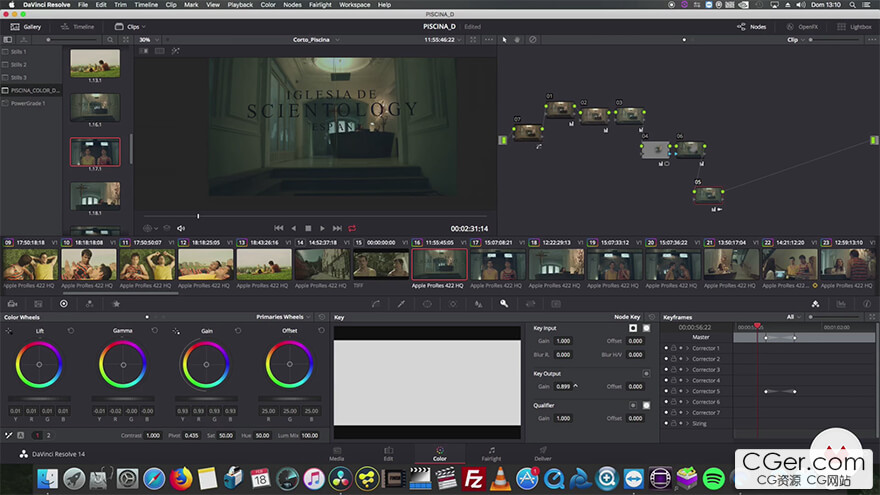Select the Color Wheels palette icon

[x=64, y=304]
